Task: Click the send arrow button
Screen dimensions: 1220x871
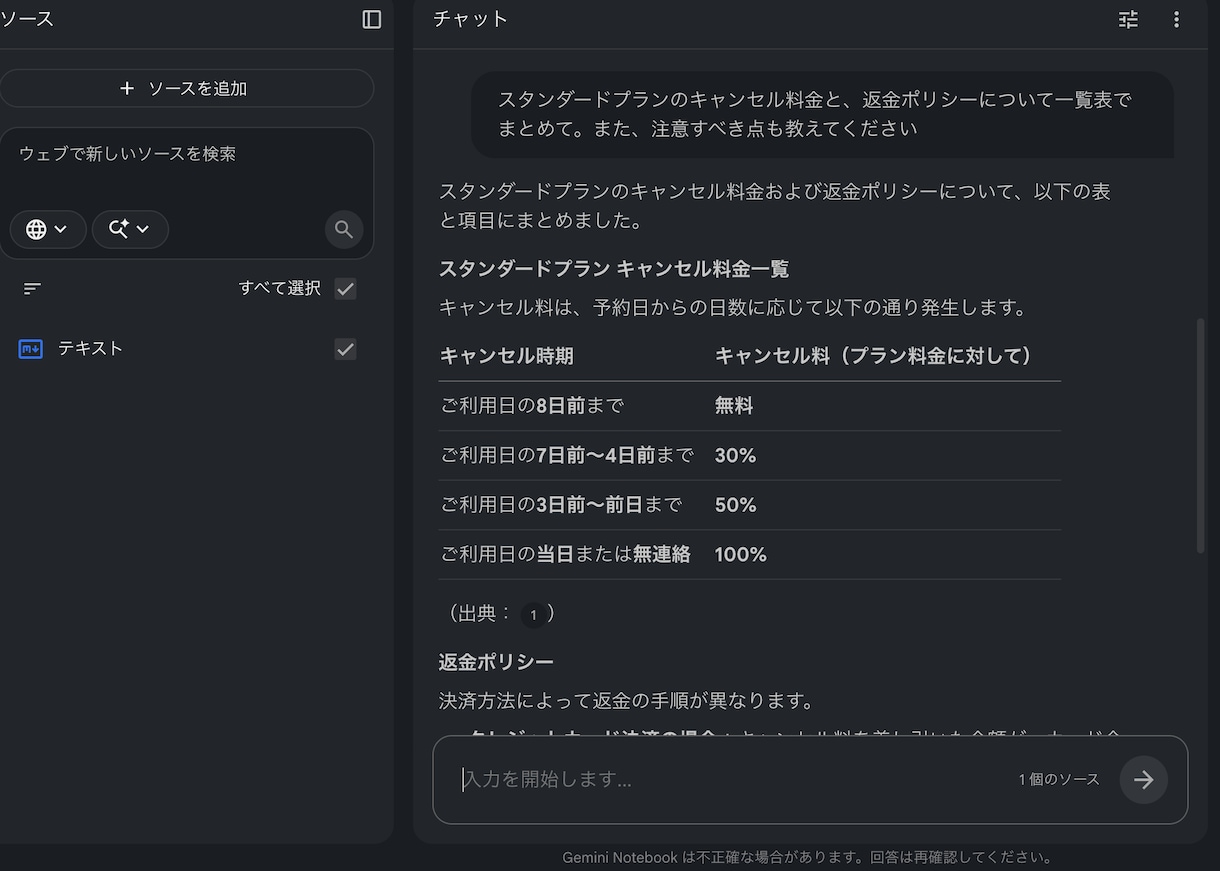Action: [1144, 780]
